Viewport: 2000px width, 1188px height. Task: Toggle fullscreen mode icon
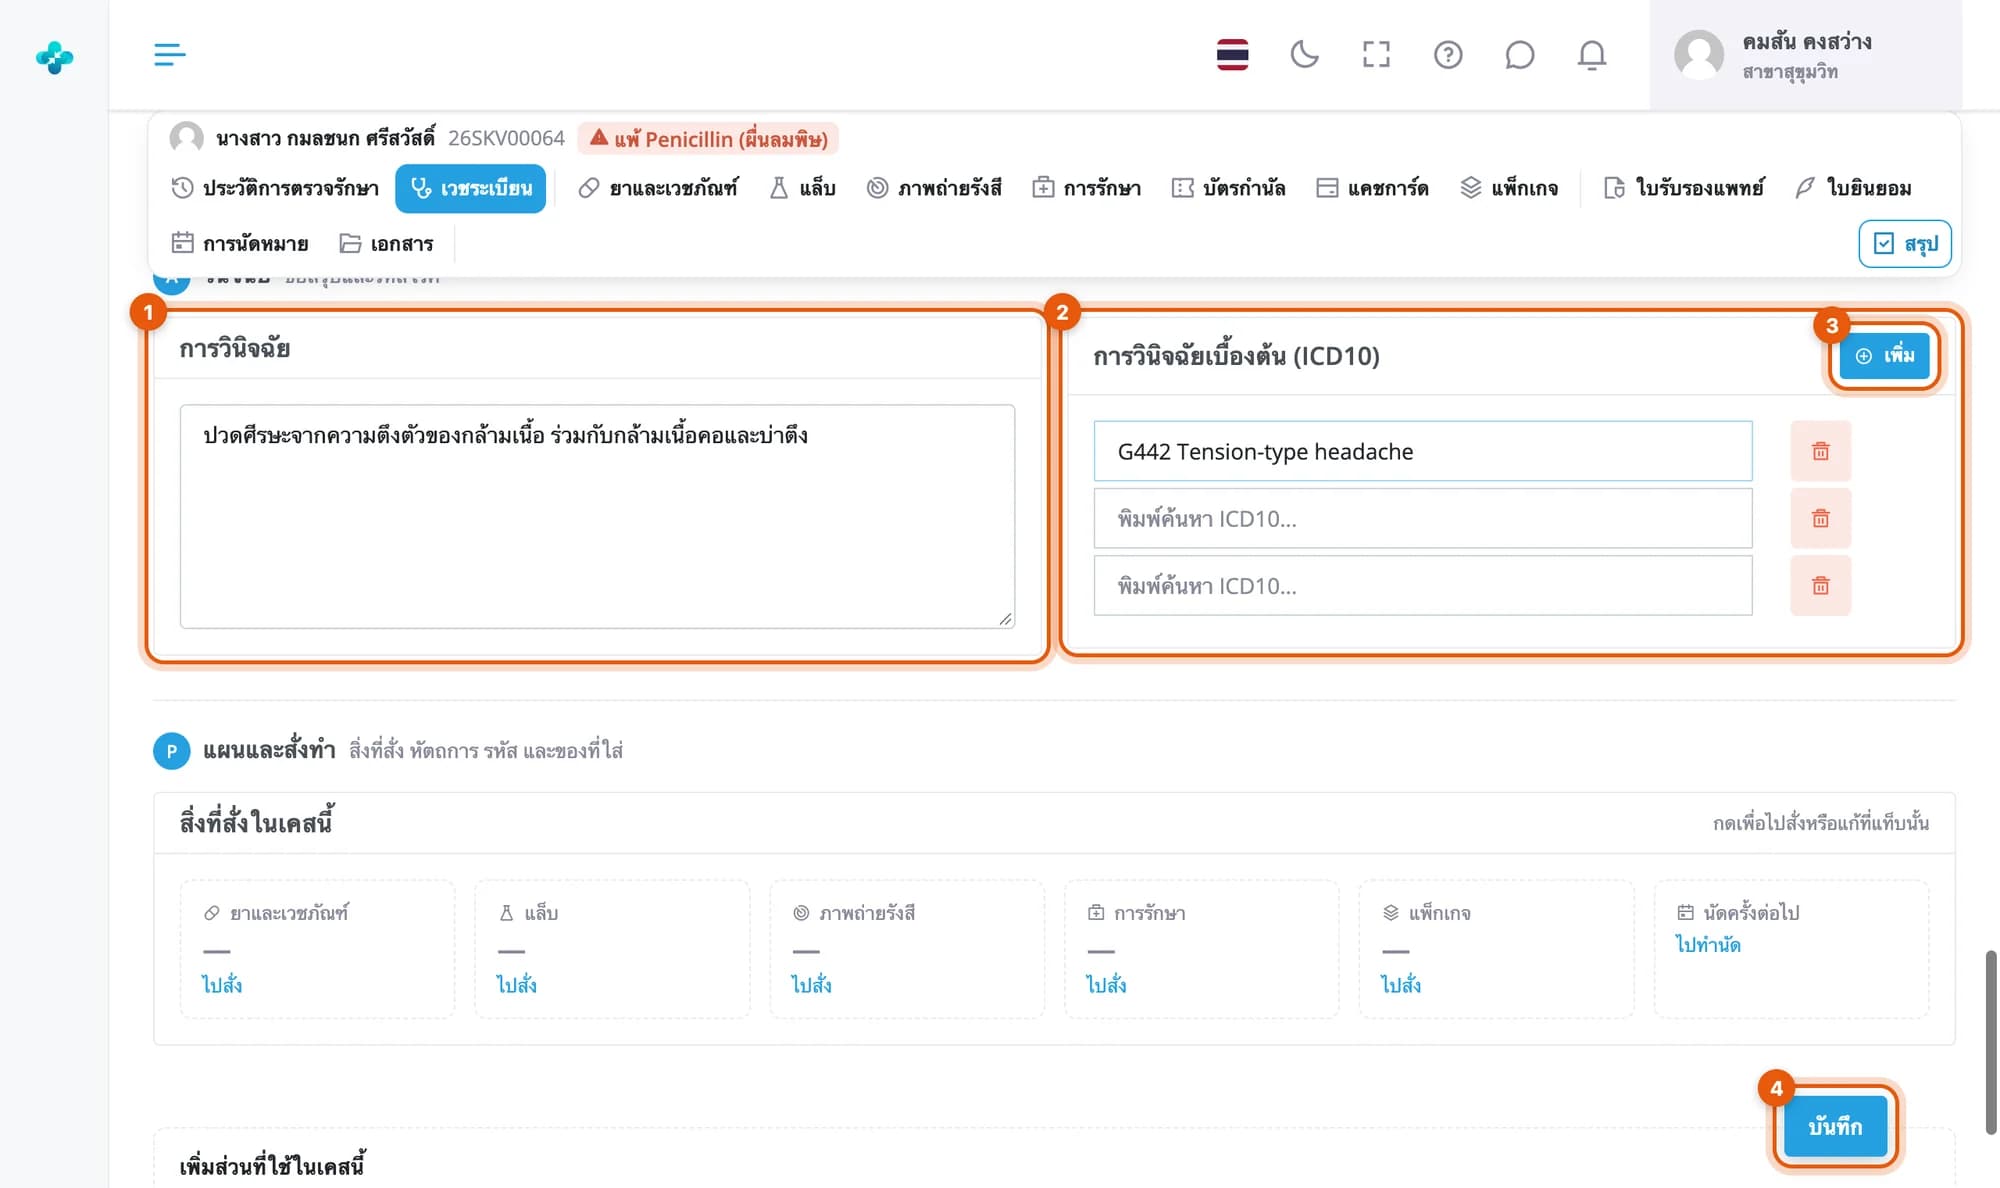coord(1376,54)
